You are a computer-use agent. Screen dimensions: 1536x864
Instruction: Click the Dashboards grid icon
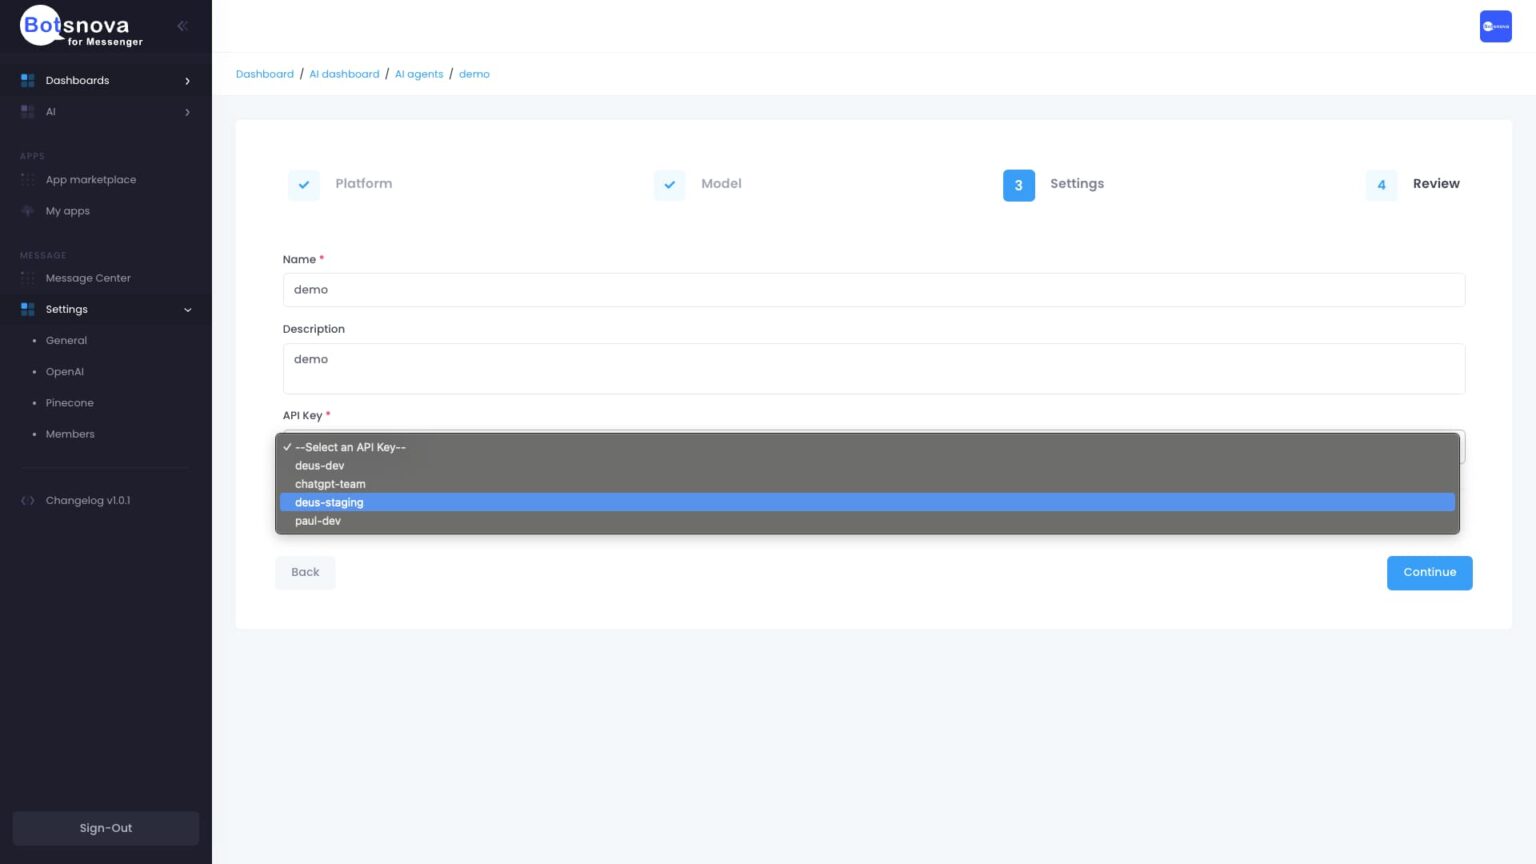tap(28, 81)
